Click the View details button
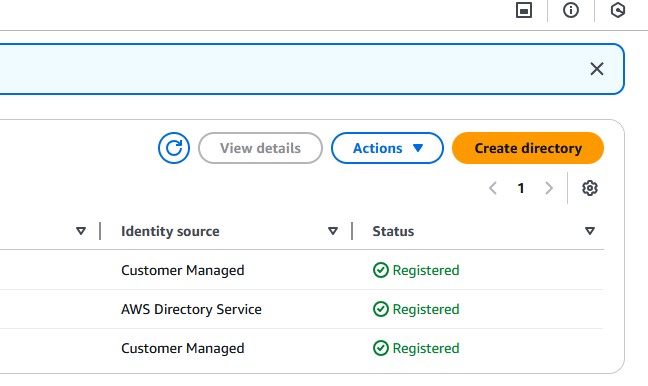This screenshot has height=386, width=648. (260, 148)
